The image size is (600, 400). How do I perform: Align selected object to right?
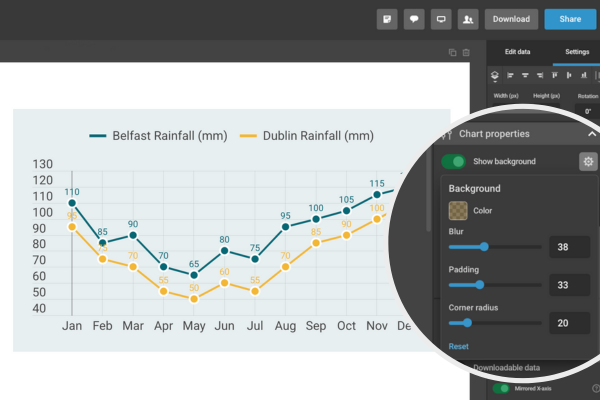[x=540, y=75]
